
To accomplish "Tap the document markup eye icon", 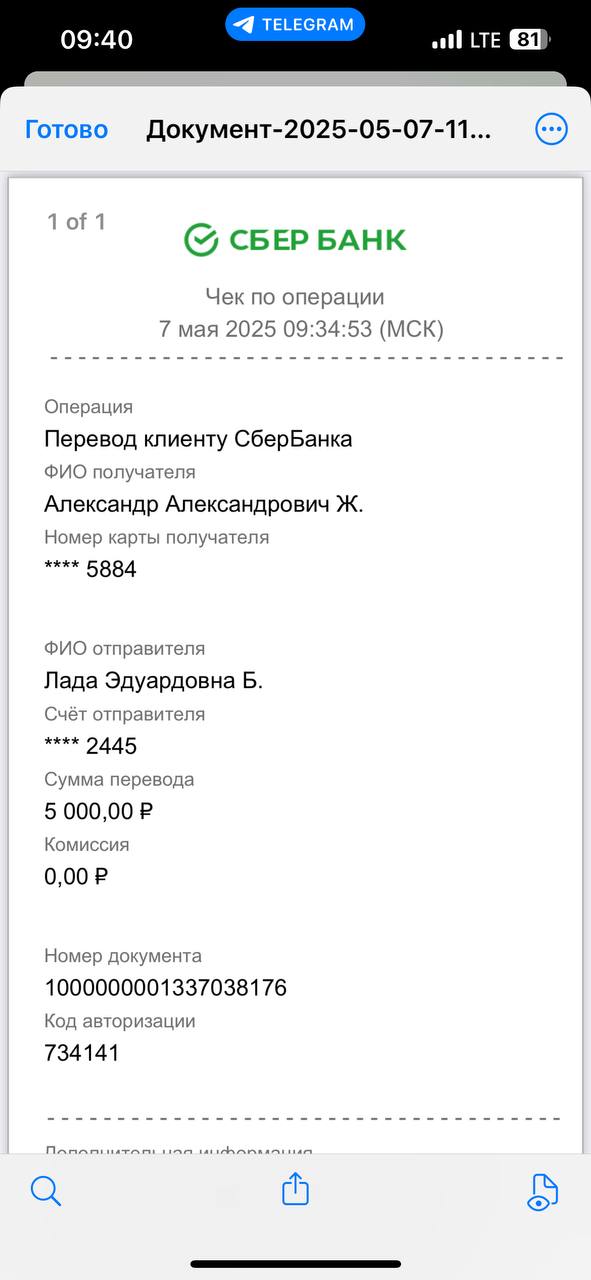I will point(542,1191).
